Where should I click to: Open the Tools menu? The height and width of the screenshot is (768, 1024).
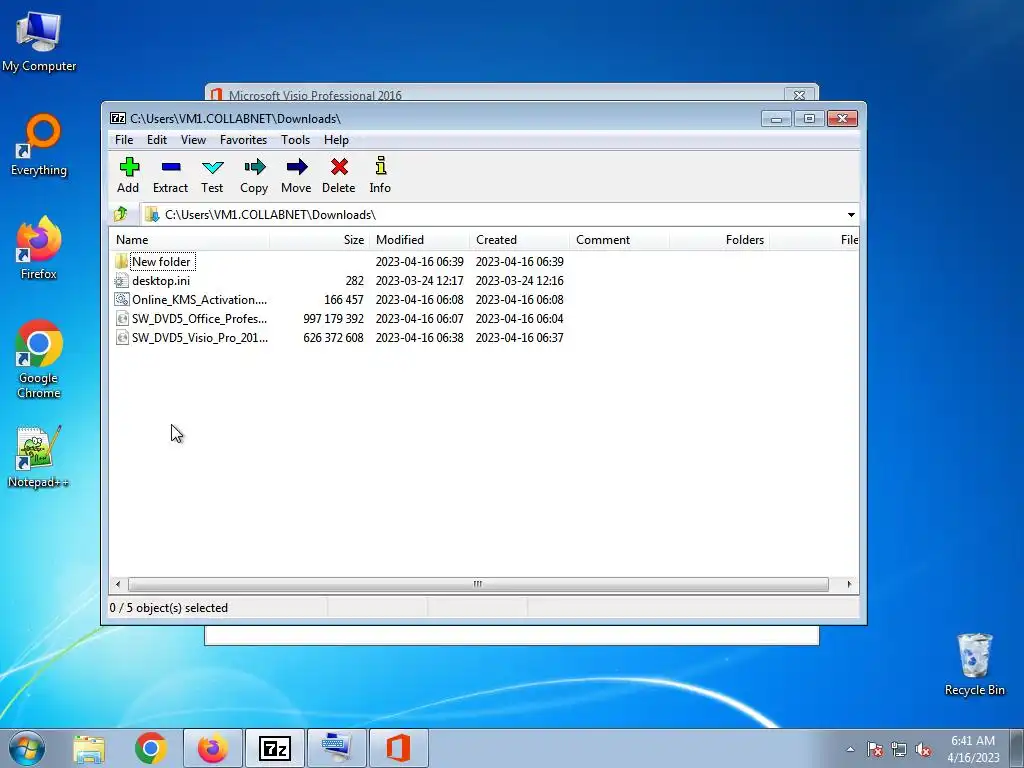(x=295, y=140)
